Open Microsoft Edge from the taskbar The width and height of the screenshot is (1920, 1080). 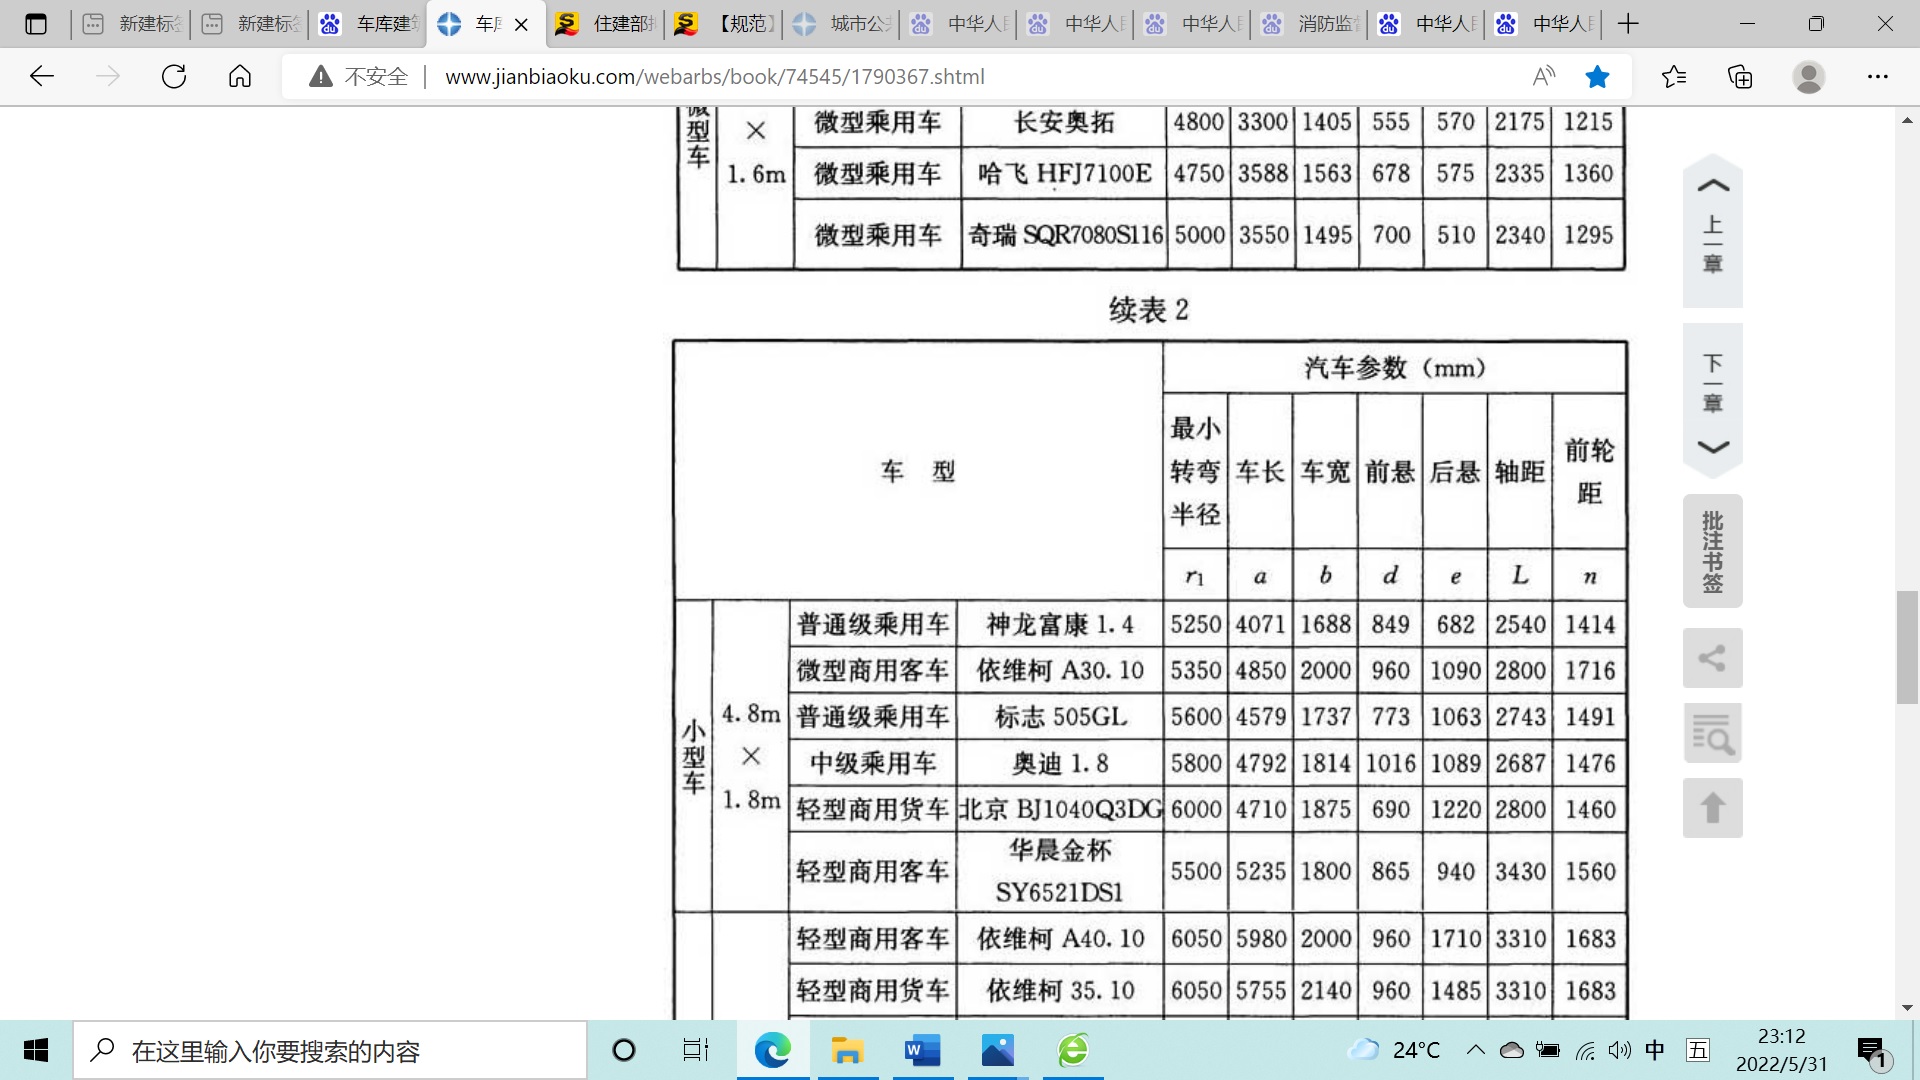coord(772,1050)
